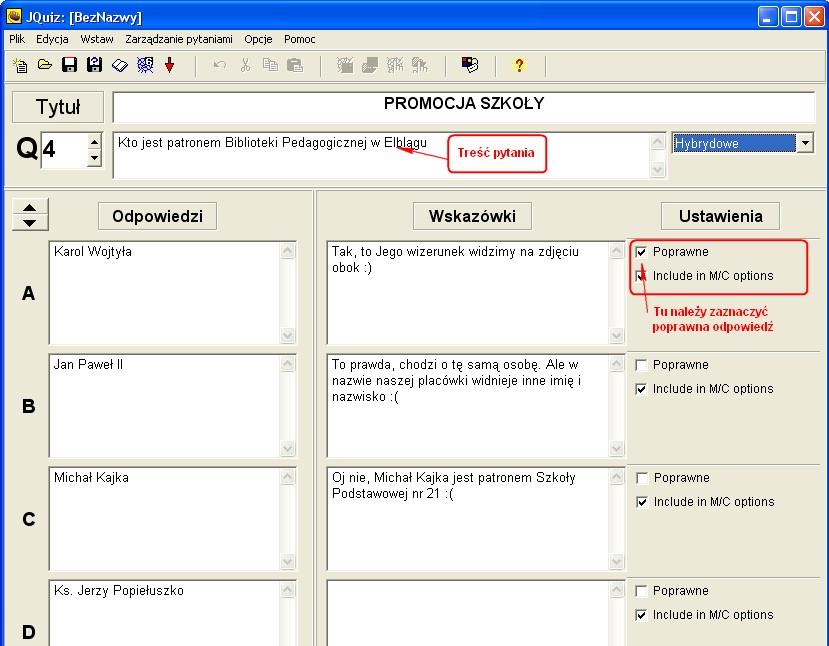Click scroll up arrow in hint A box
829x646 pixels.
pyautogui.click(x=616, y=250)
